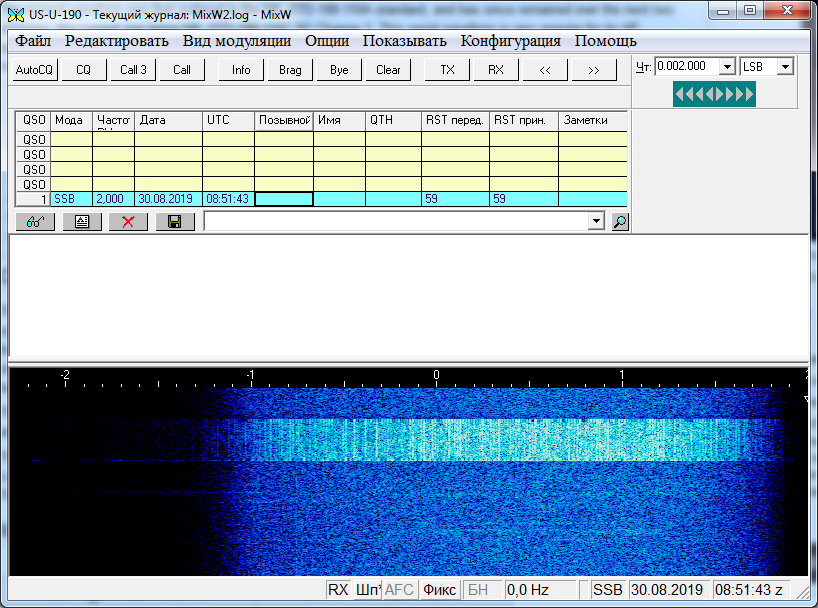Click the >> macro page button
The image size is (818, 608).
[x=594, y=70]
